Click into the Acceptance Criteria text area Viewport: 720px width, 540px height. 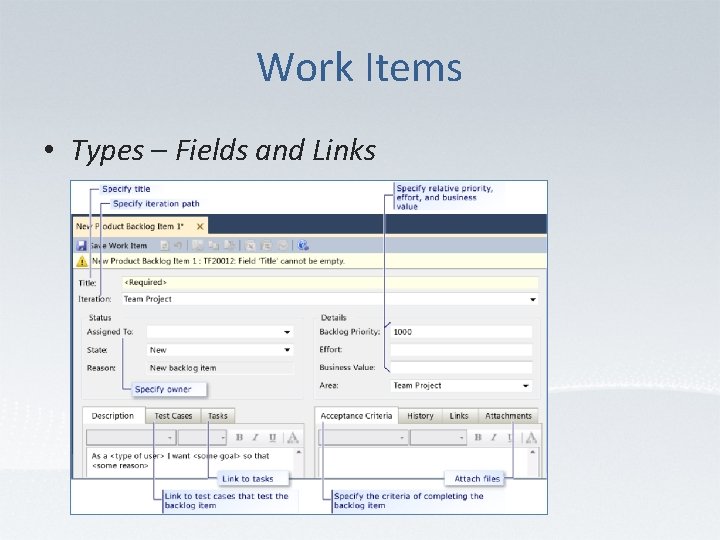click(x=423, y=462)
